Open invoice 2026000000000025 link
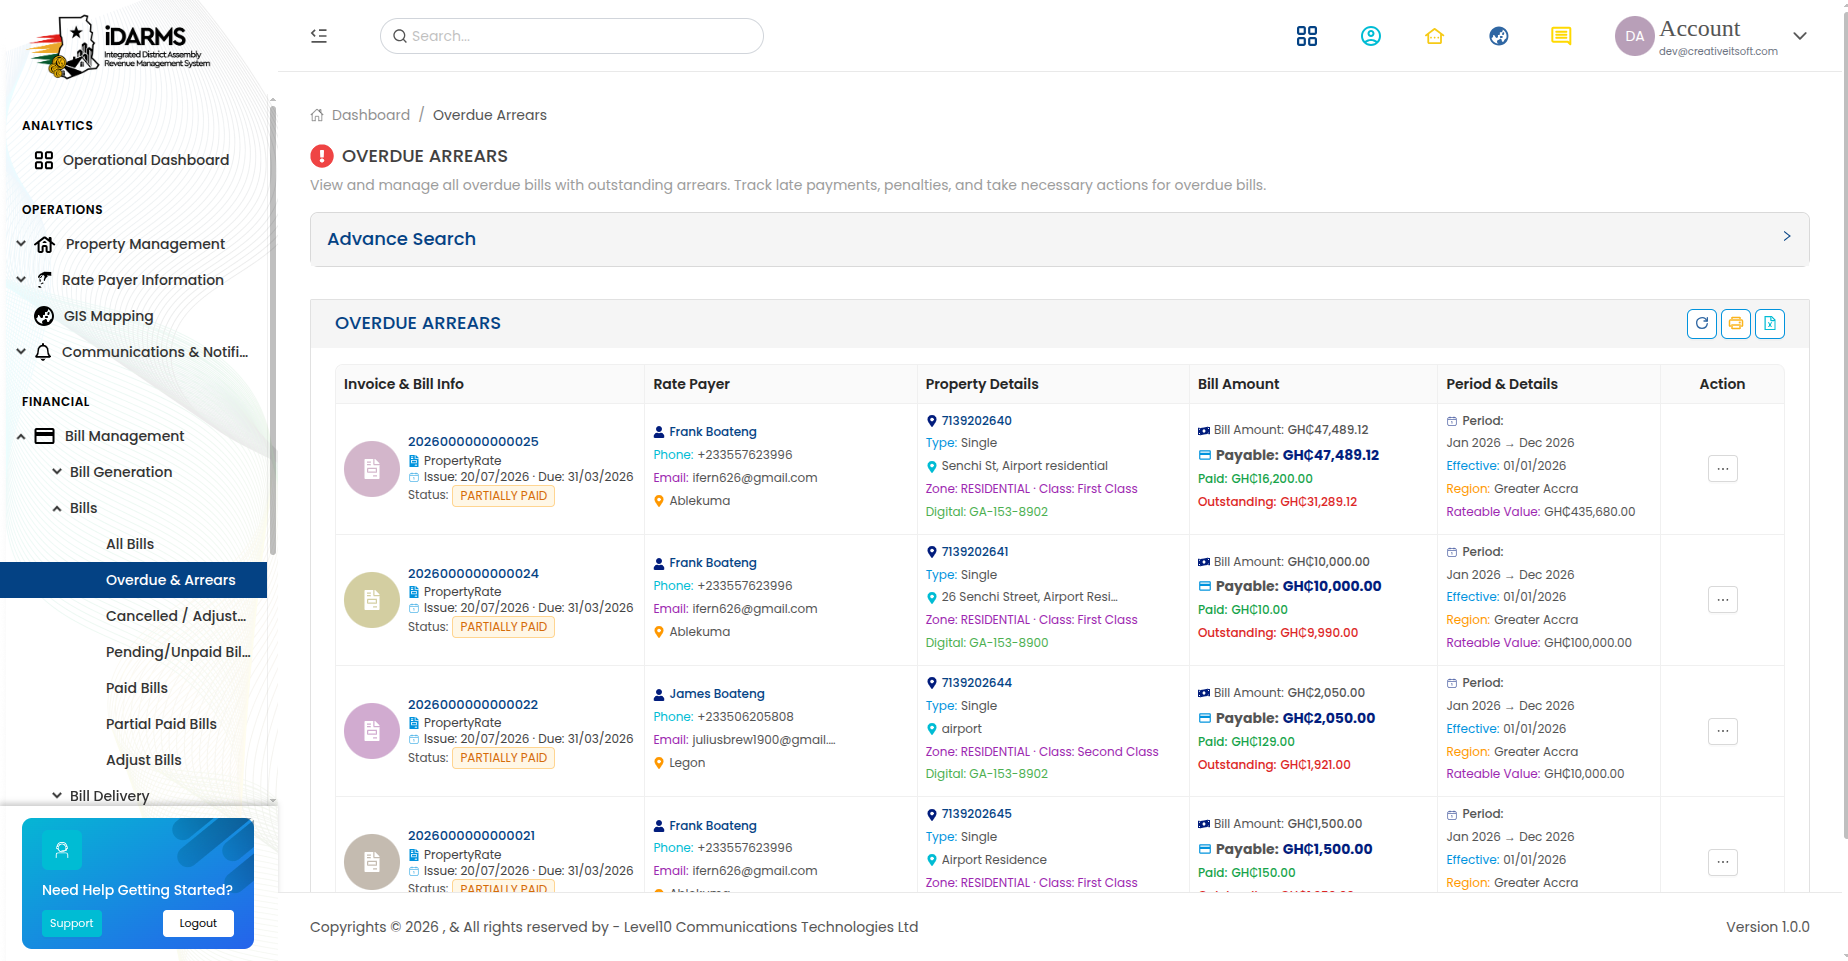The height and width of the screenshot is (961, 1848). click(473, 441)
